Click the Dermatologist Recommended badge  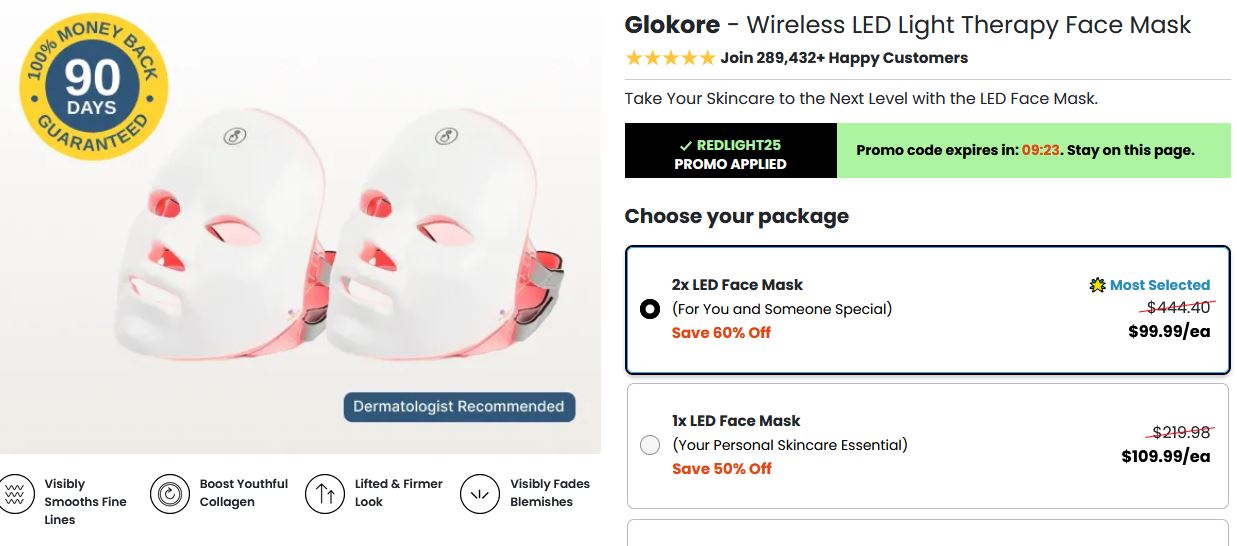(x=459, y=407)
